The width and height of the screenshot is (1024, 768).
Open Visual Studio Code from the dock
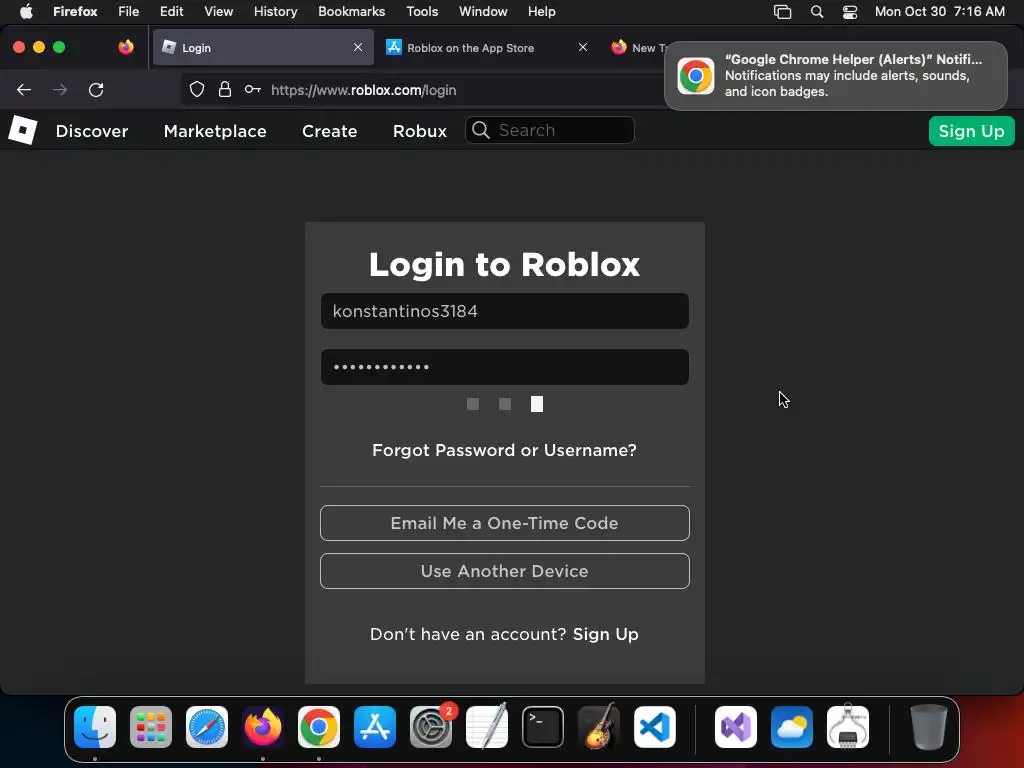(654, 727)
